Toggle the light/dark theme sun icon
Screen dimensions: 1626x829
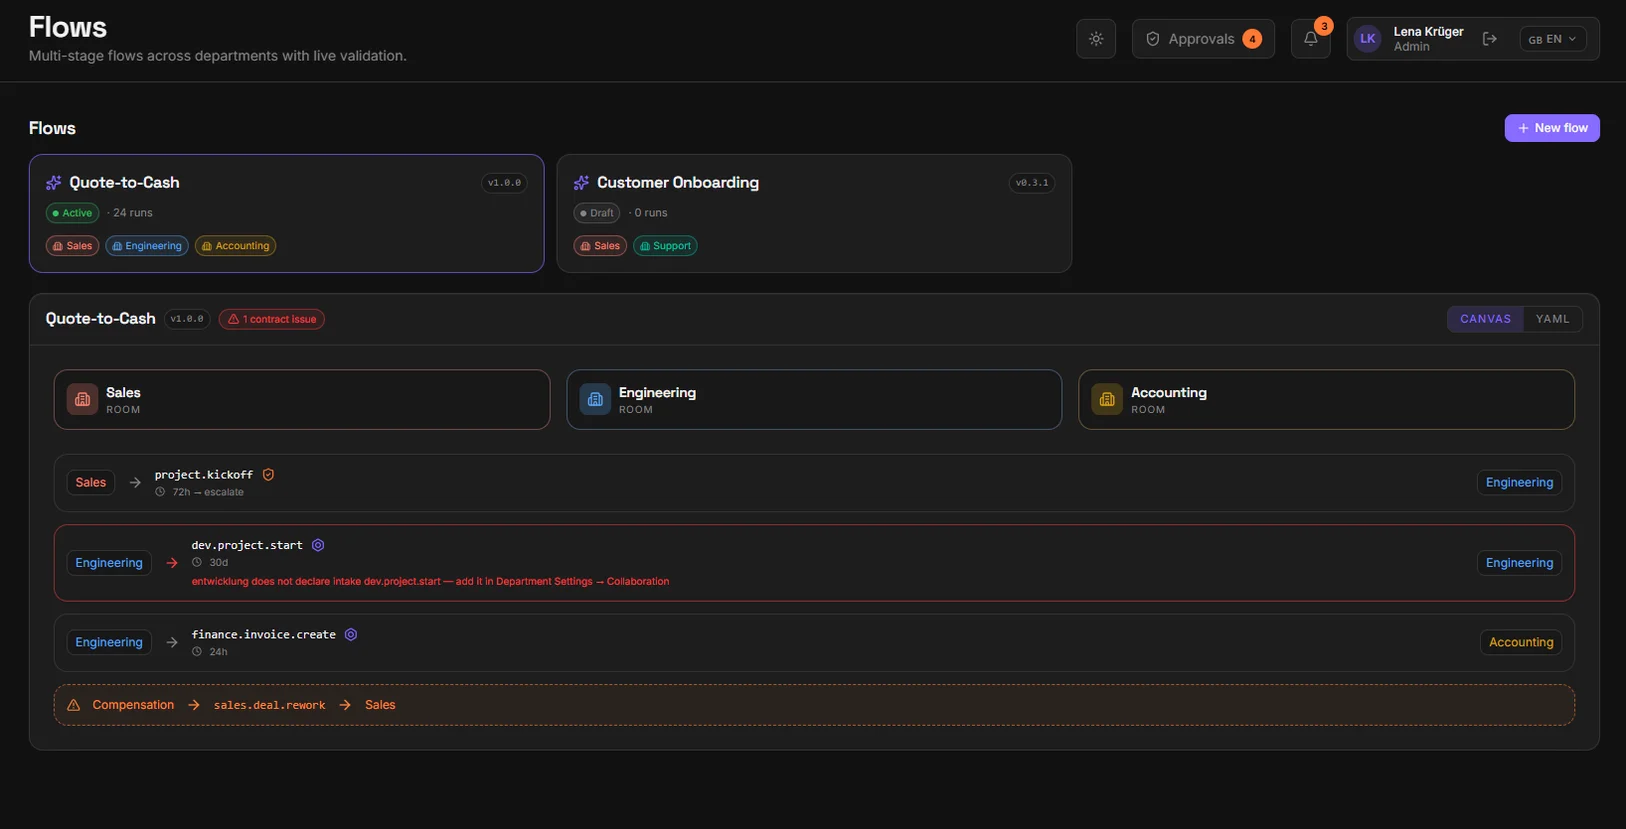[1096, 39]
